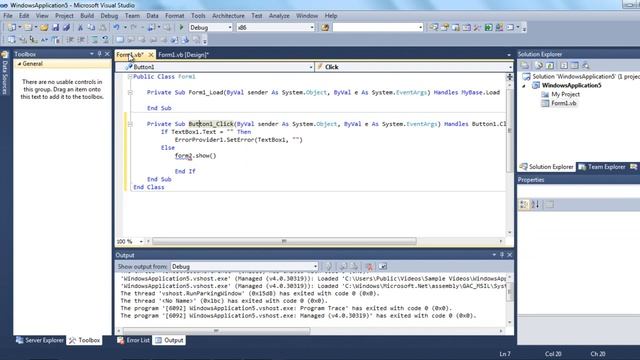Switch to the Team Explorer tab
The height and width of the screenshot is (360, 640).
[602, 167]
